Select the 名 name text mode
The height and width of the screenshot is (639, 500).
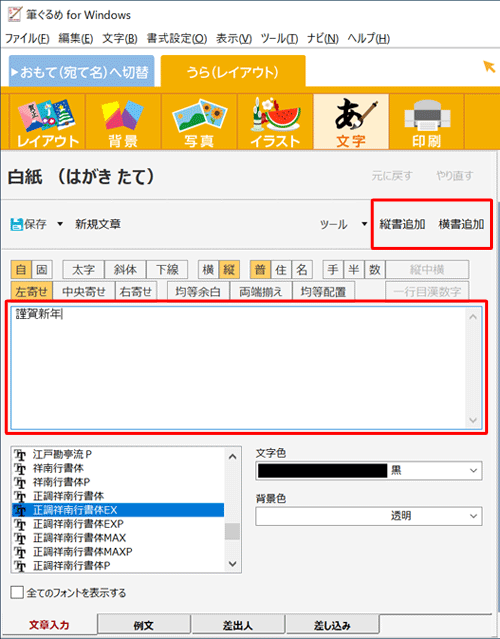302,269
